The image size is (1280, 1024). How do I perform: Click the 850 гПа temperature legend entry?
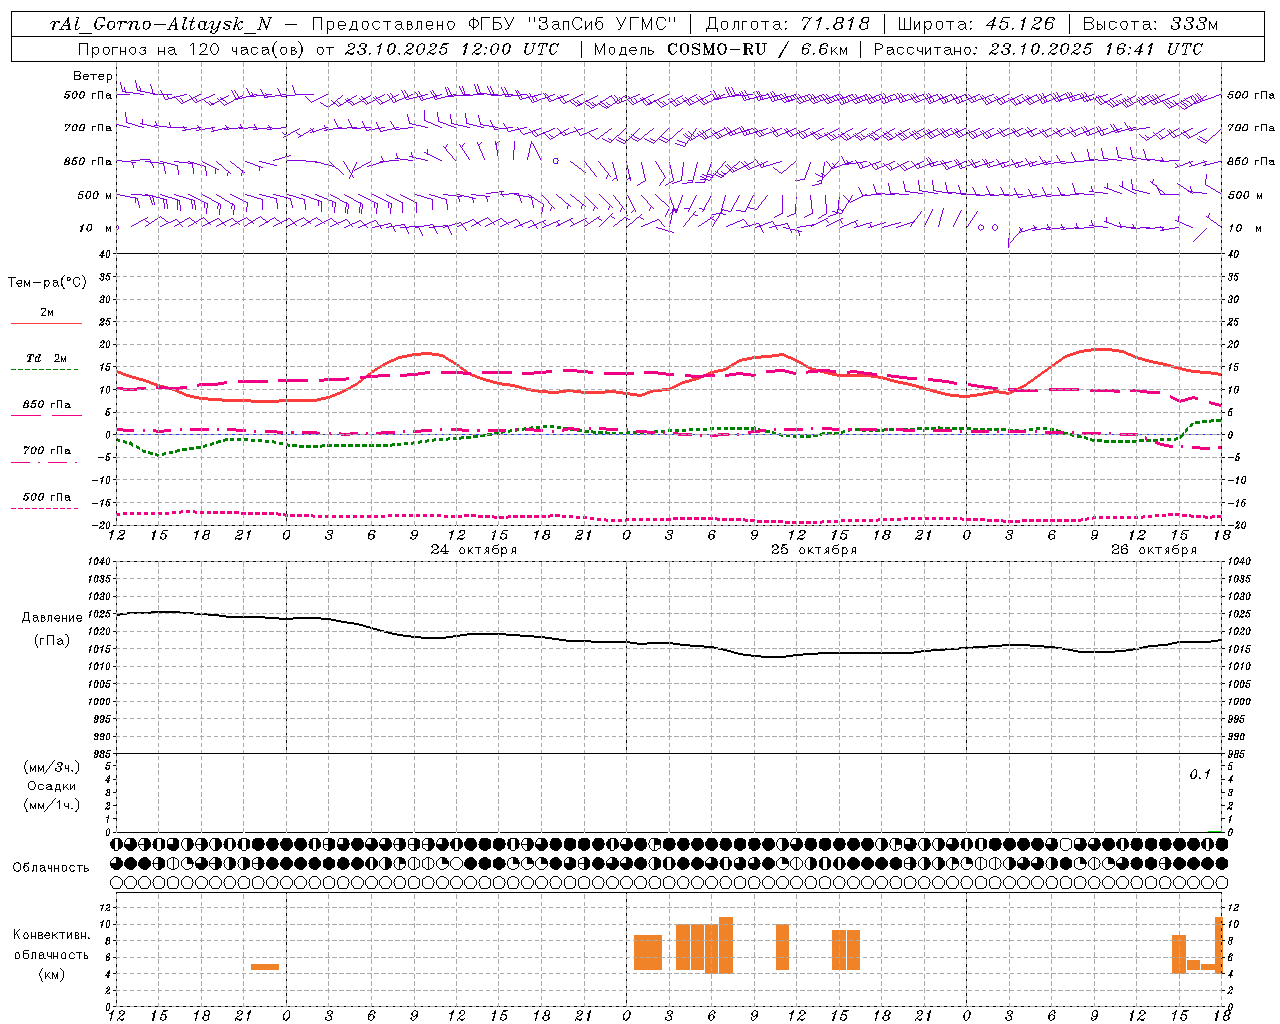click(47, 405)
